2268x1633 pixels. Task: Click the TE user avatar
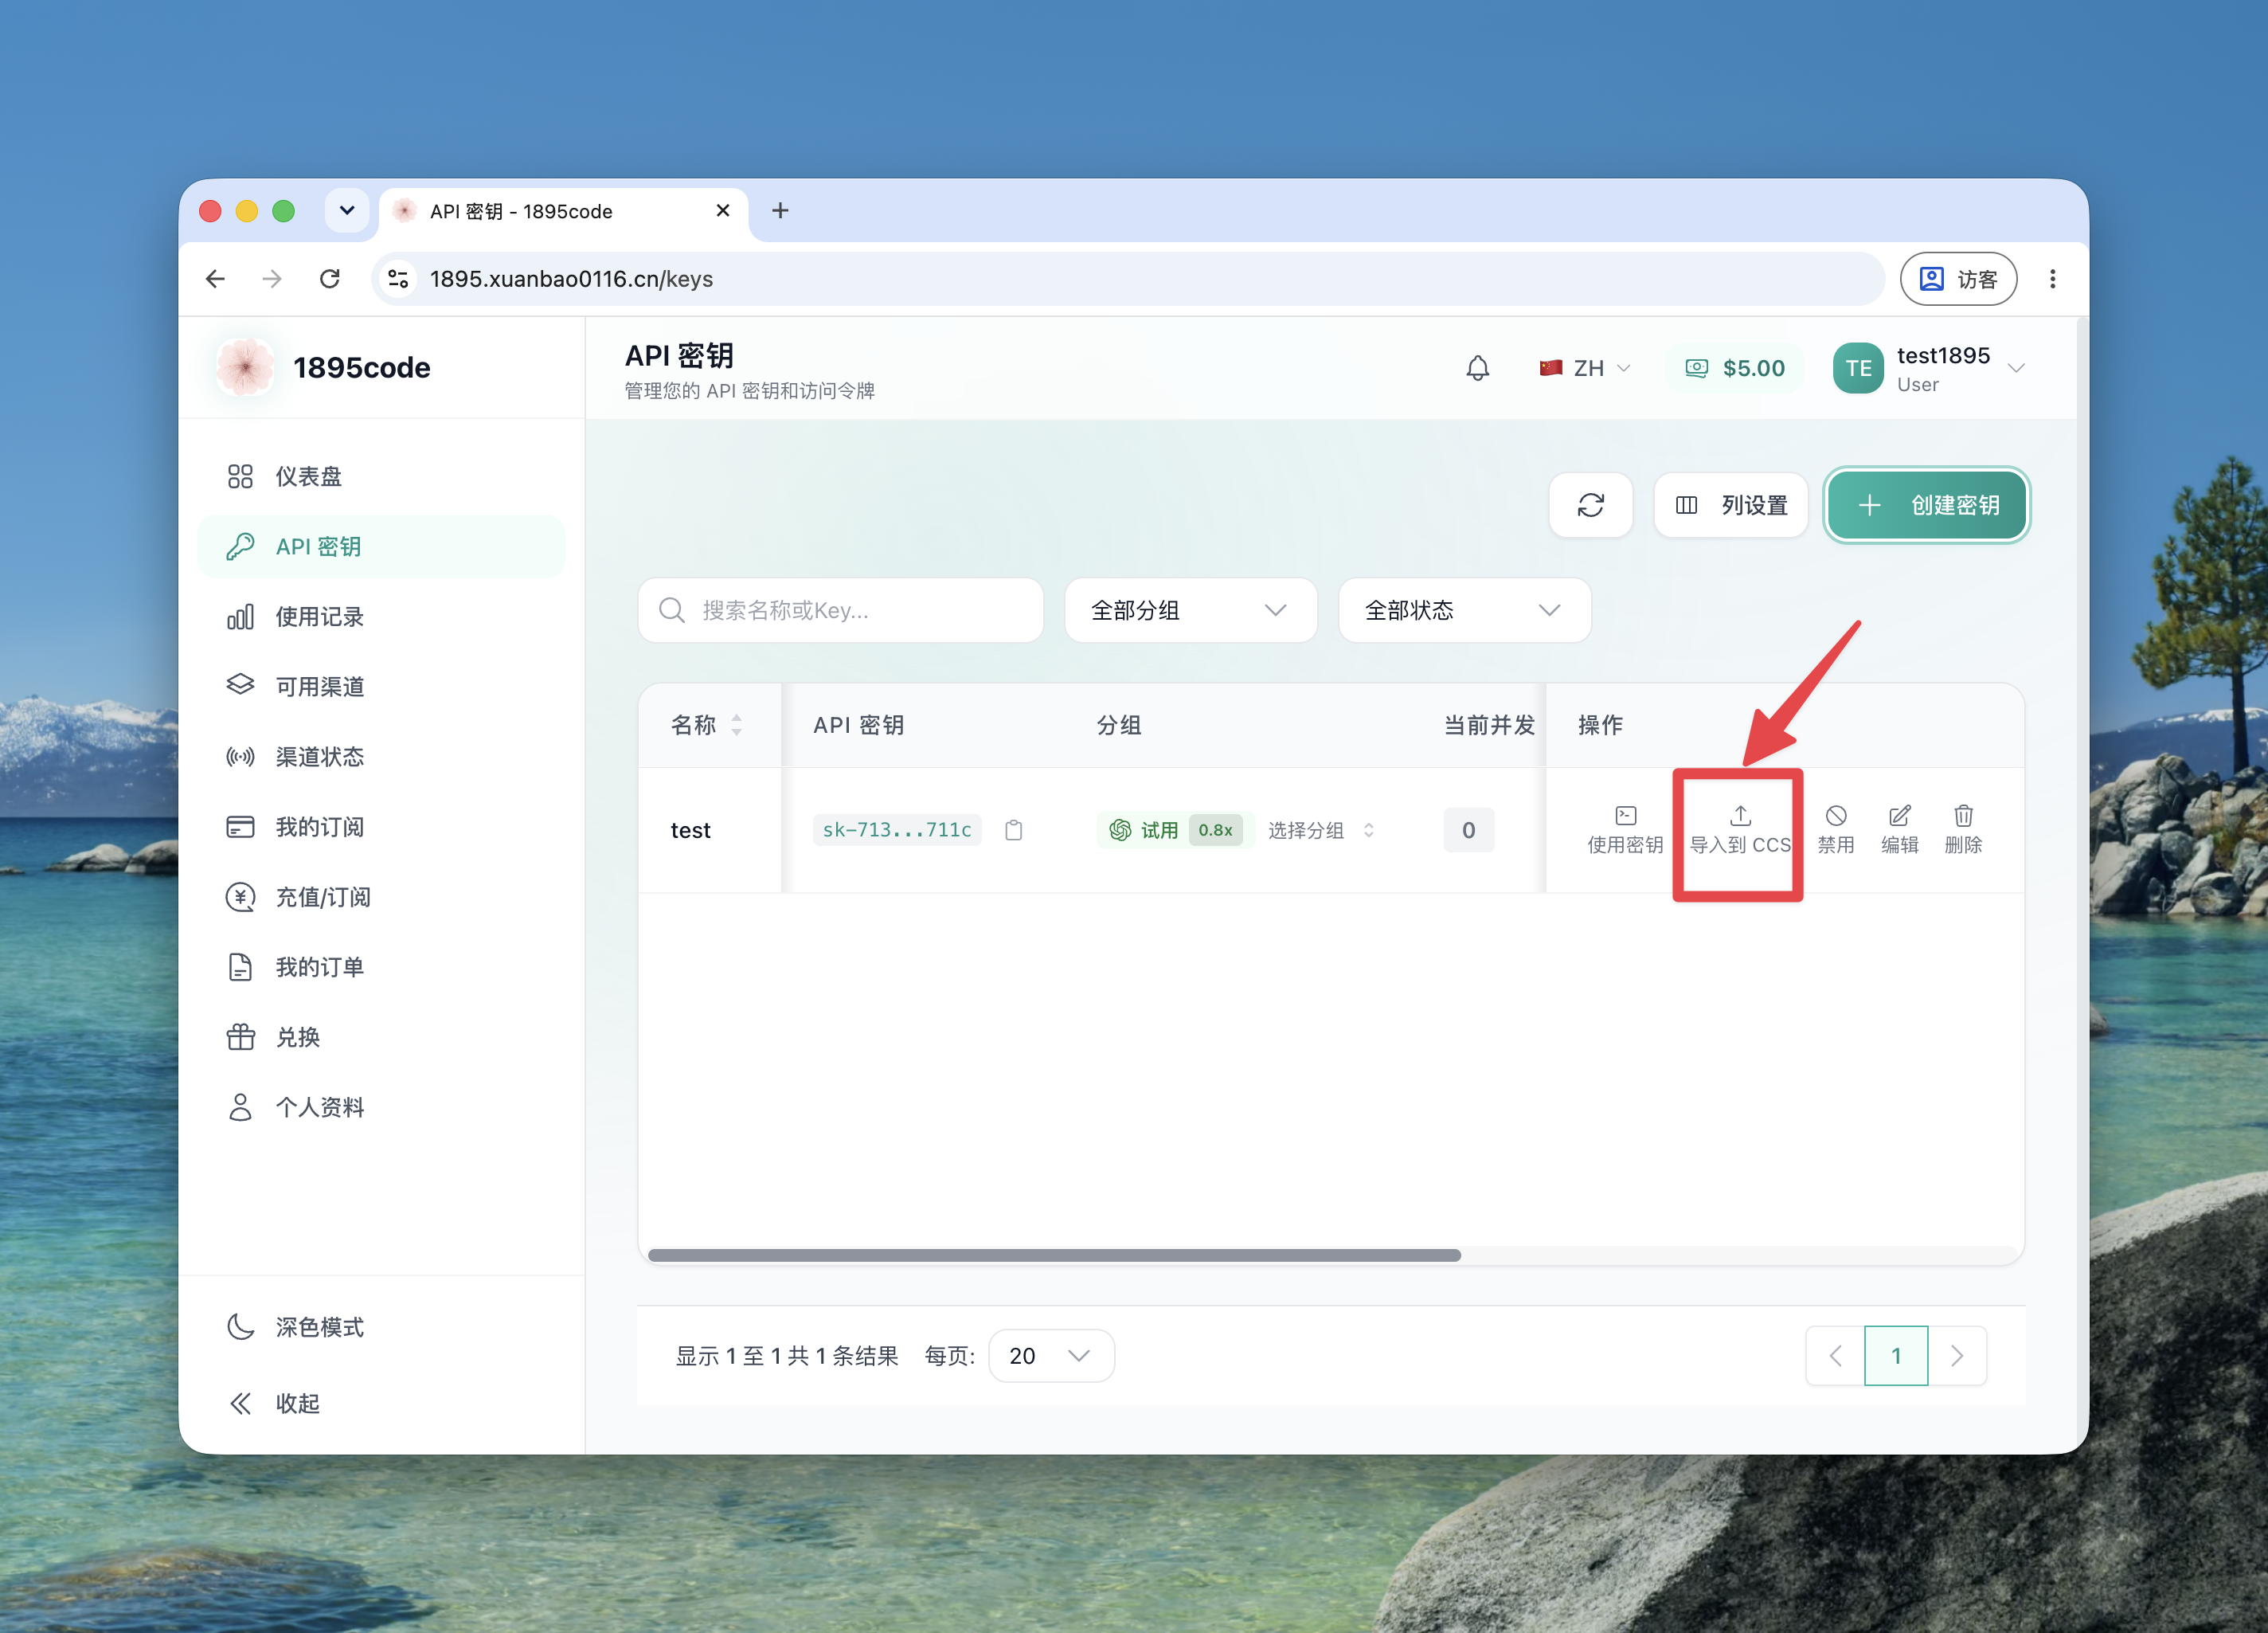coord(1858,368)
